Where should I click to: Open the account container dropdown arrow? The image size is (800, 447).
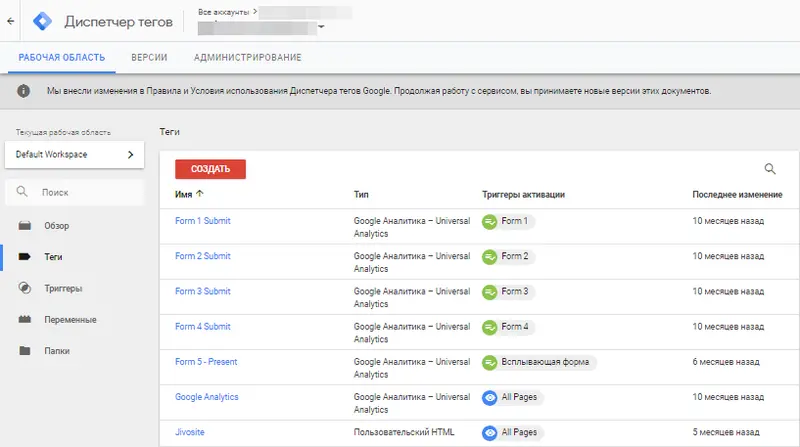(x=321, y=27)
